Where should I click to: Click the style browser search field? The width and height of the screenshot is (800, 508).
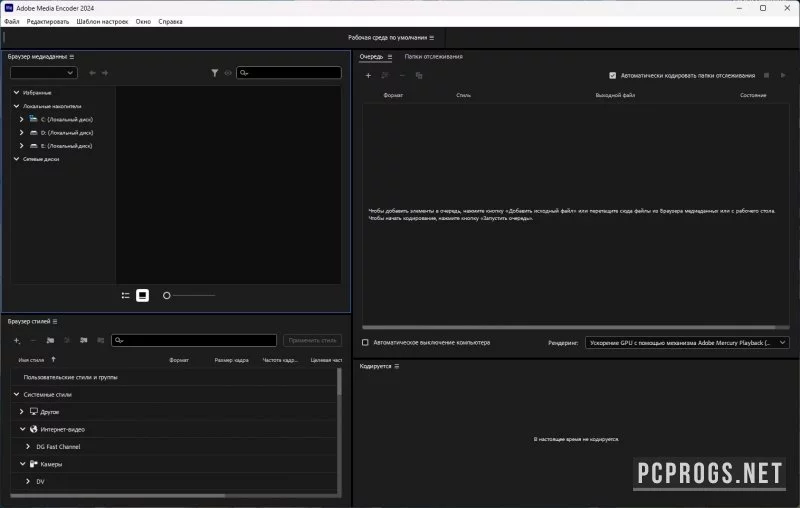click(x=194, y=340)
